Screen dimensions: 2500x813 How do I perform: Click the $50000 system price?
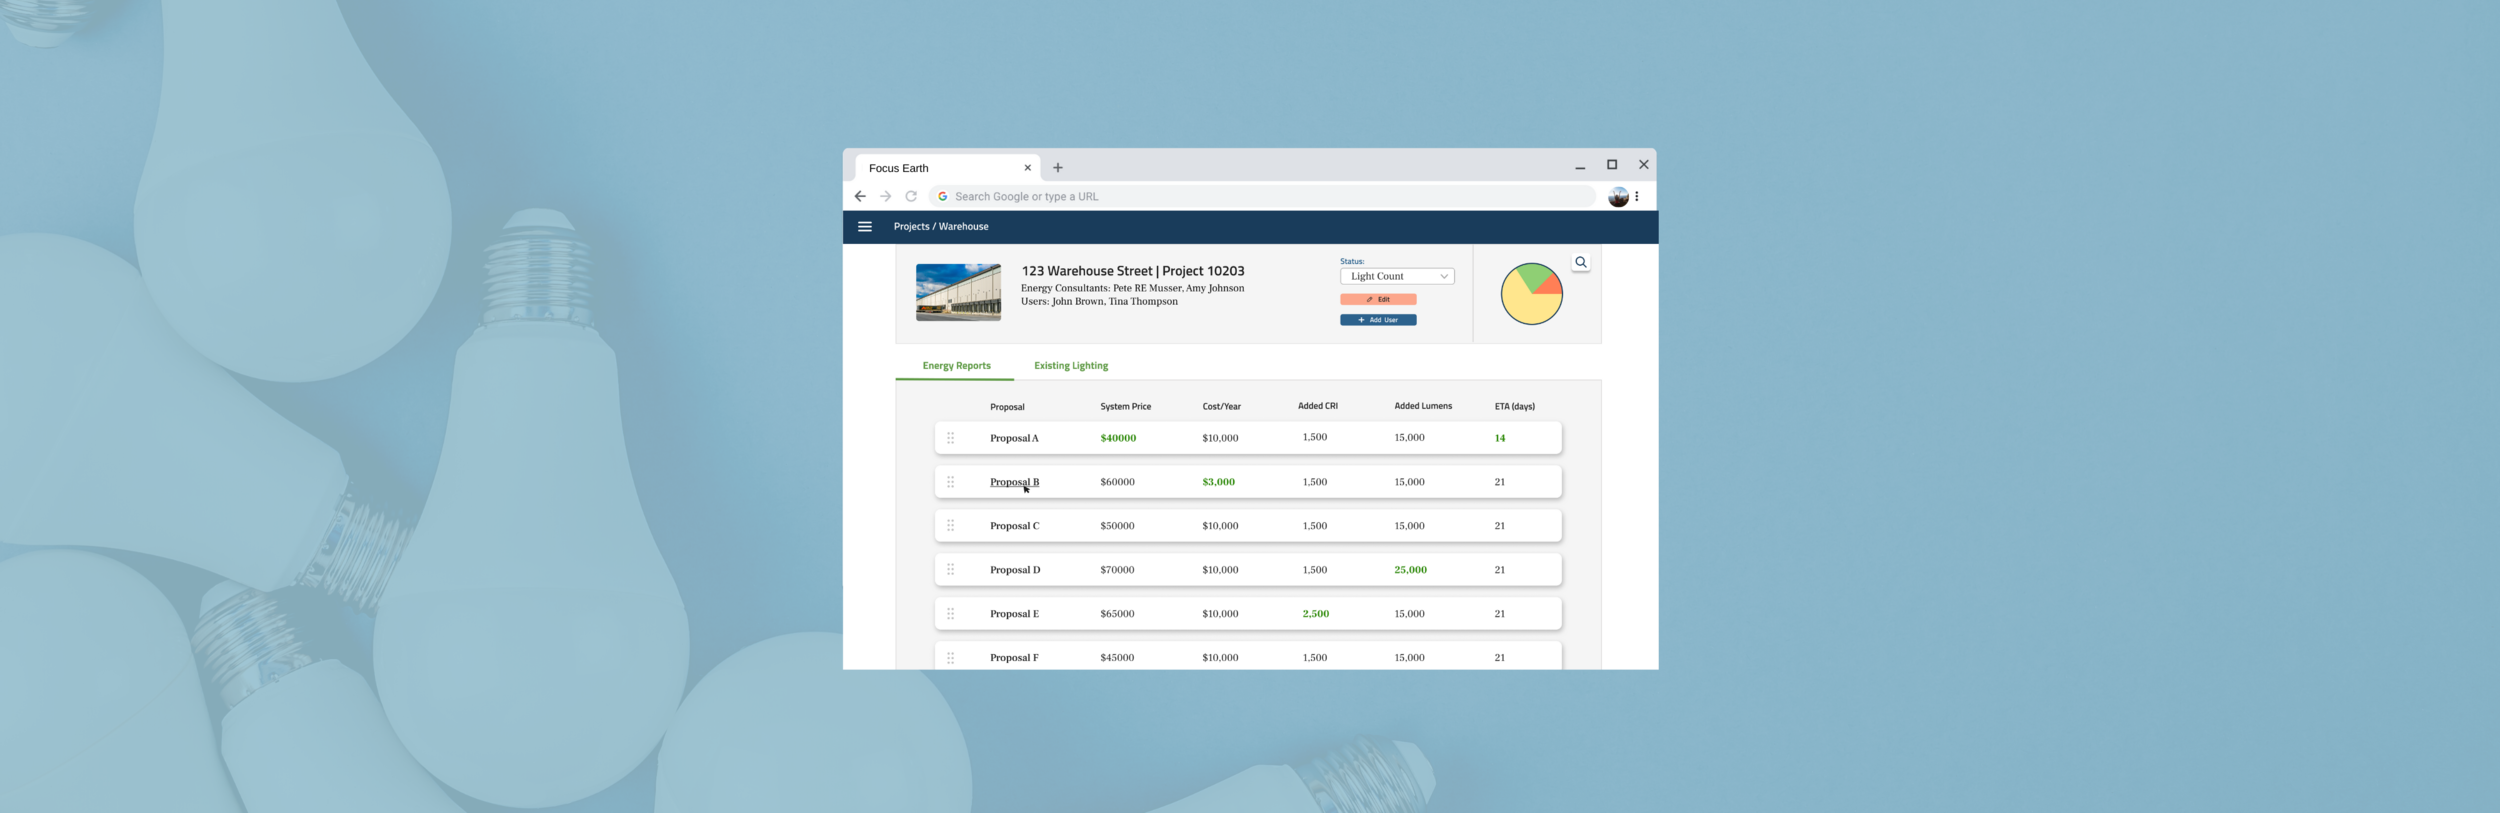click(1117, 526)
